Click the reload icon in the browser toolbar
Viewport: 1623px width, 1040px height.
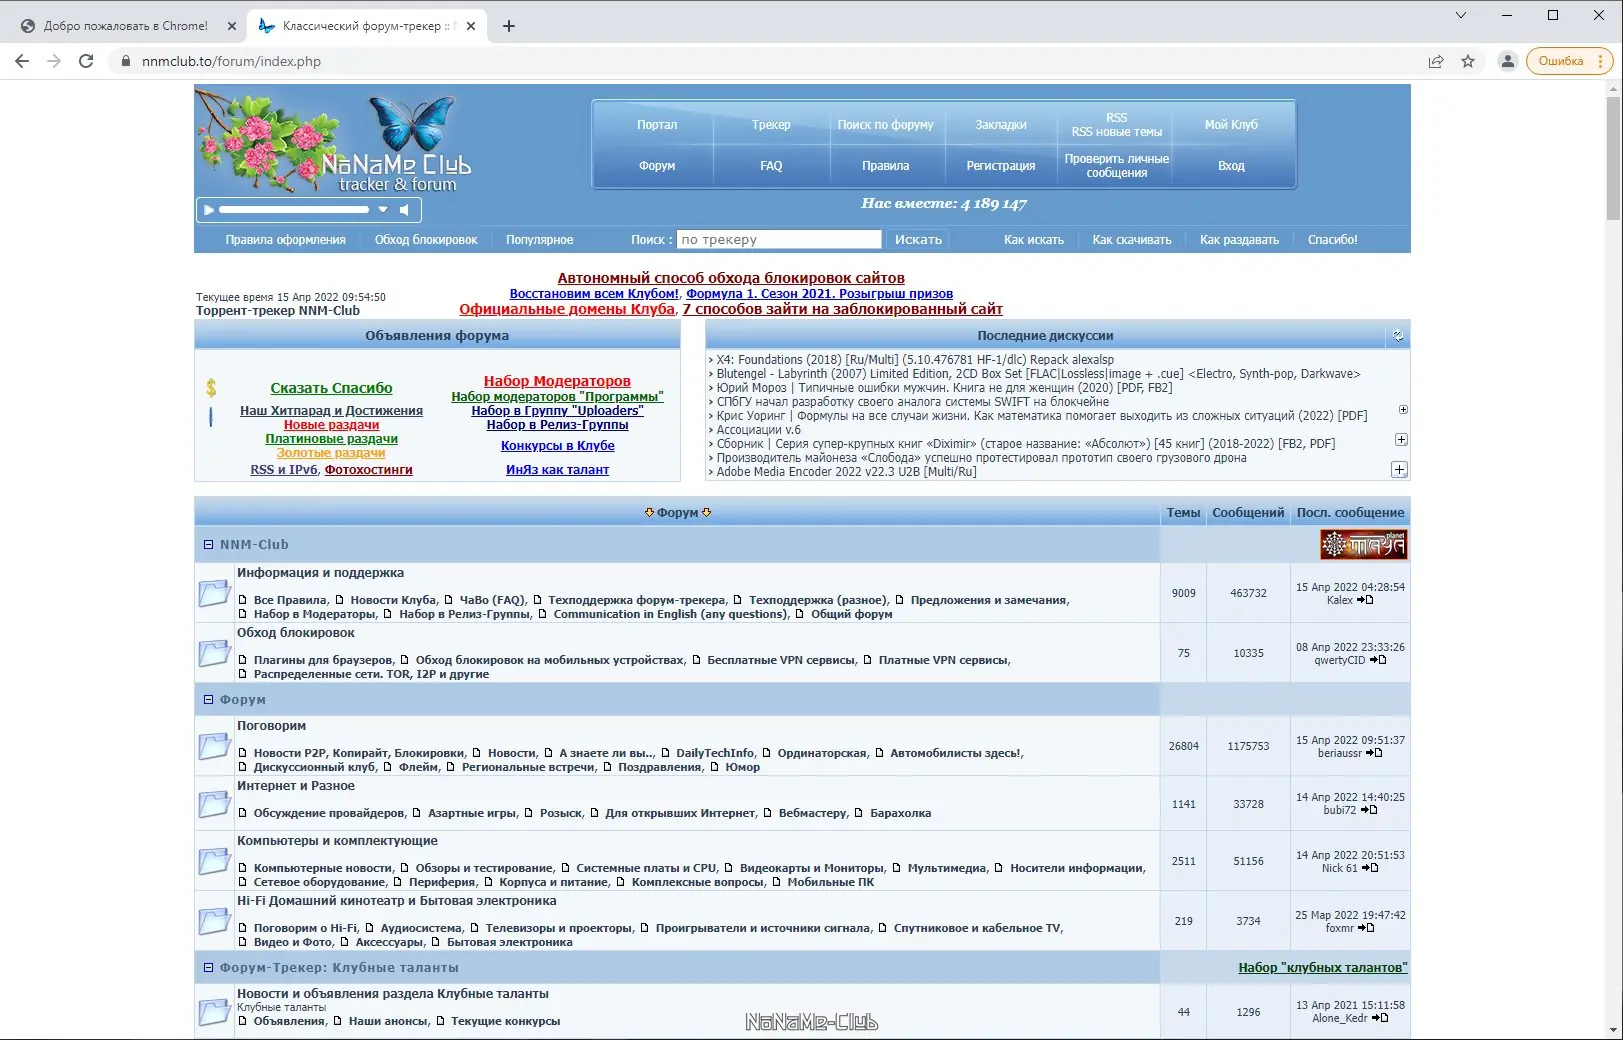85,61
